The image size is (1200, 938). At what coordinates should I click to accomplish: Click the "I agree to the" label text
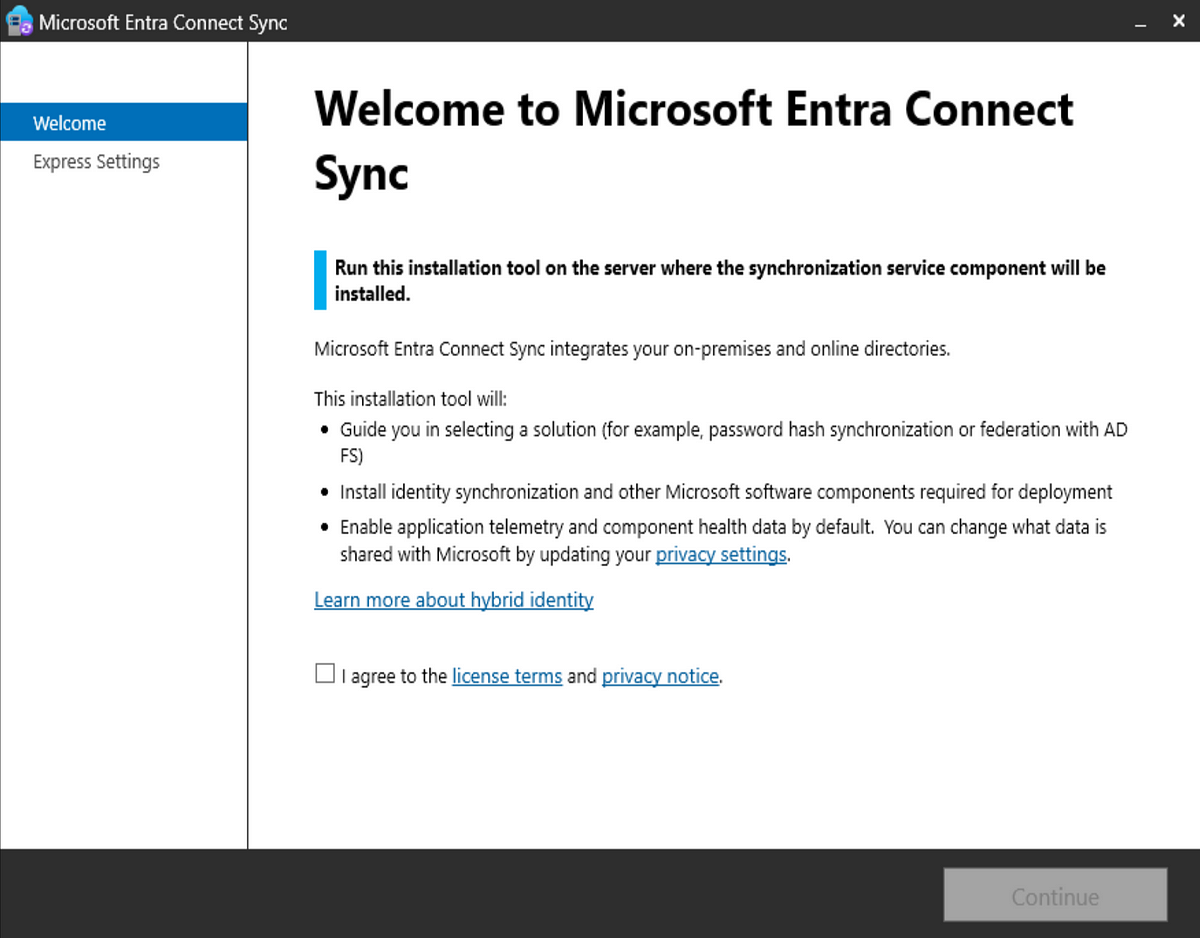(393, 676)
